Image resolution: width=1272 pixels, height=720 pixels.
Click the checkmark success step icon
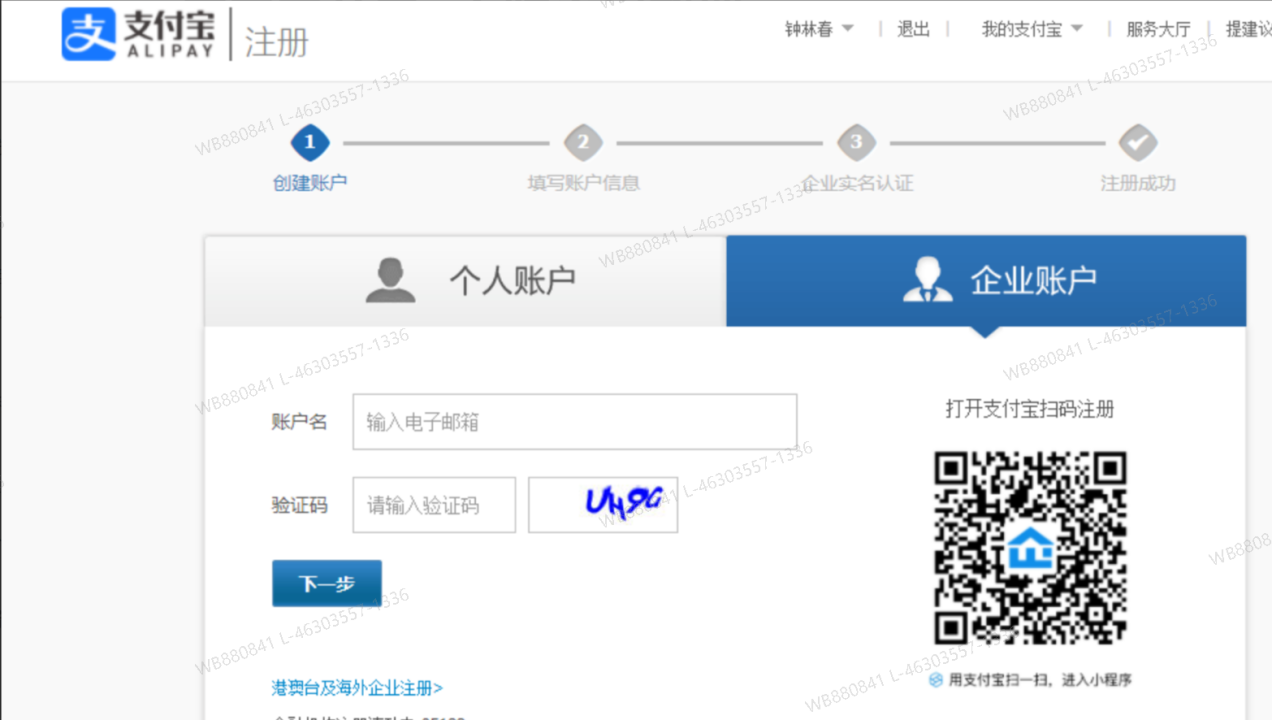pos(1137,143)
